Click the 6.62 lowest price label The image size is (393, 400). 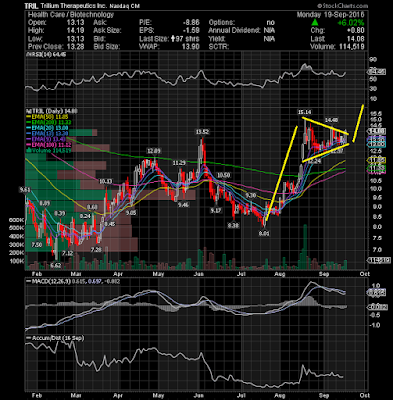(x=56, y=265)
